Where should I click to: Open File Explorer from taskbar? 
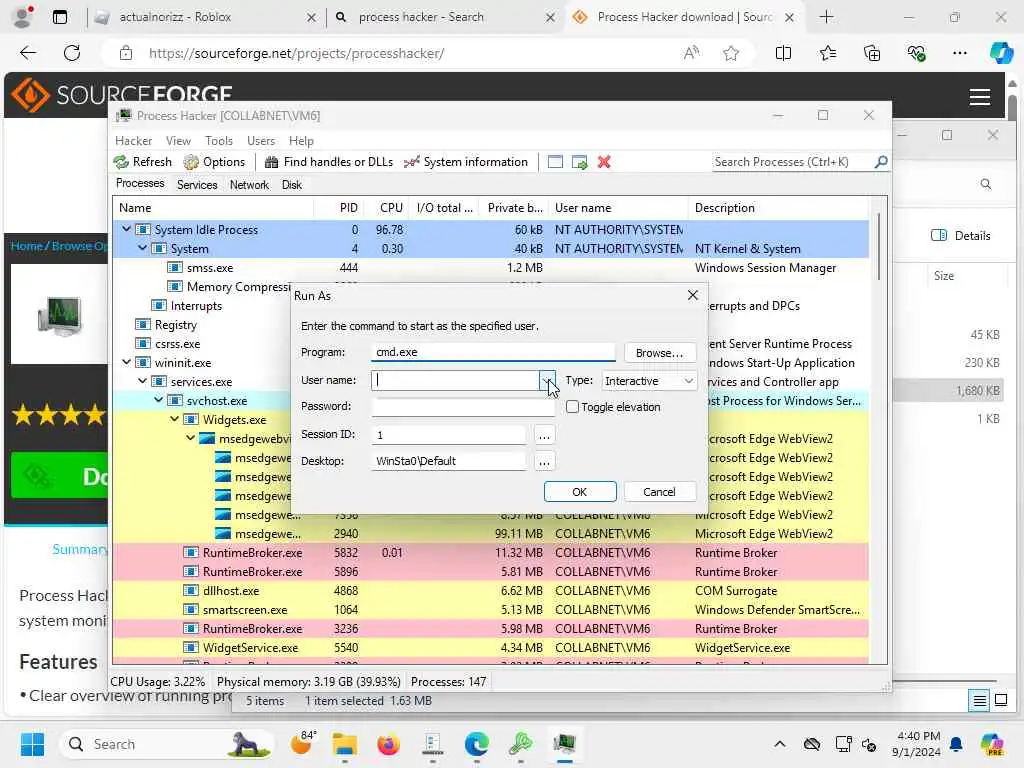[x=345, y=744]
